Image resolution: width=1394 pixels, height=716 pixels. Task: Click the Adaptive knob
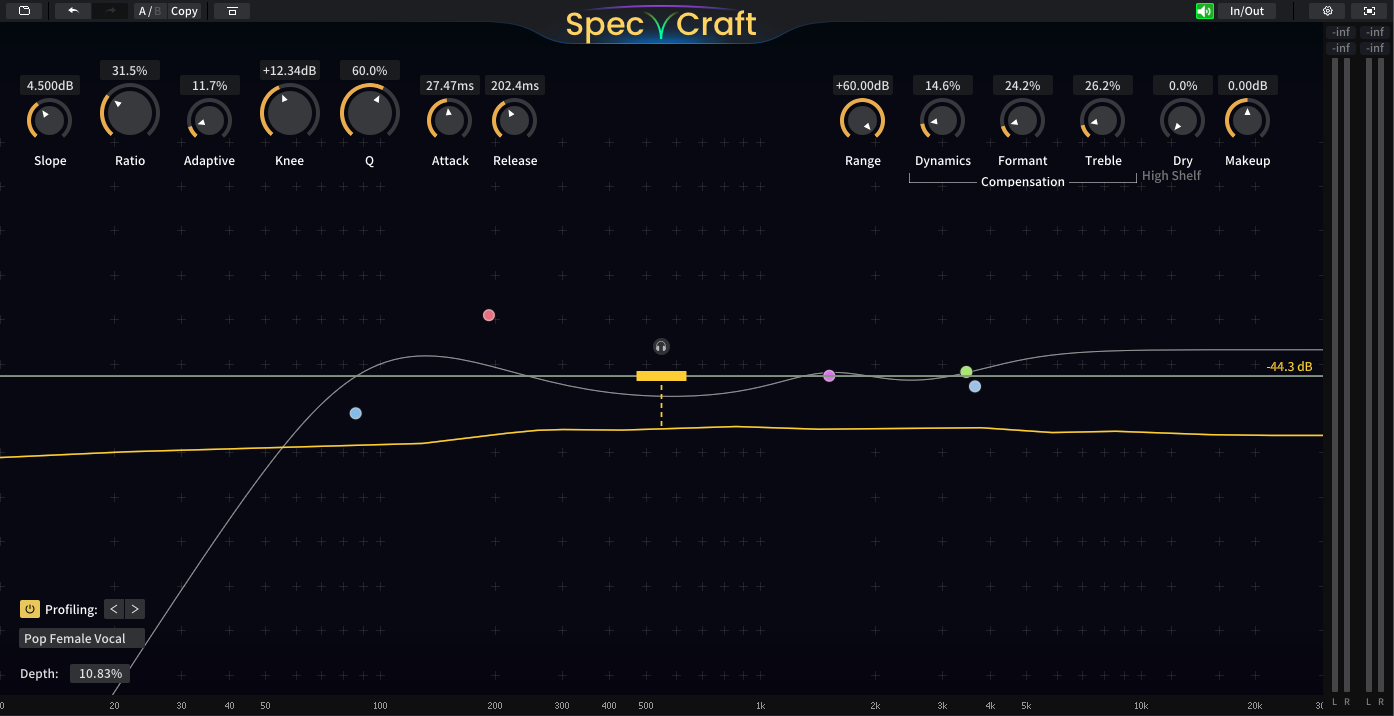[x=209, y=121]
